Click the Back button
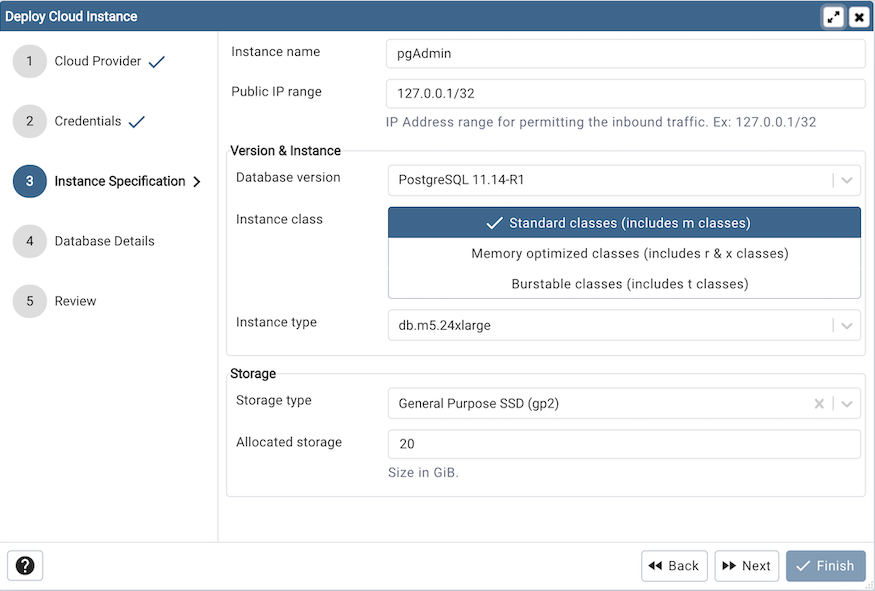The image size is (875, 591). (674, 566)
